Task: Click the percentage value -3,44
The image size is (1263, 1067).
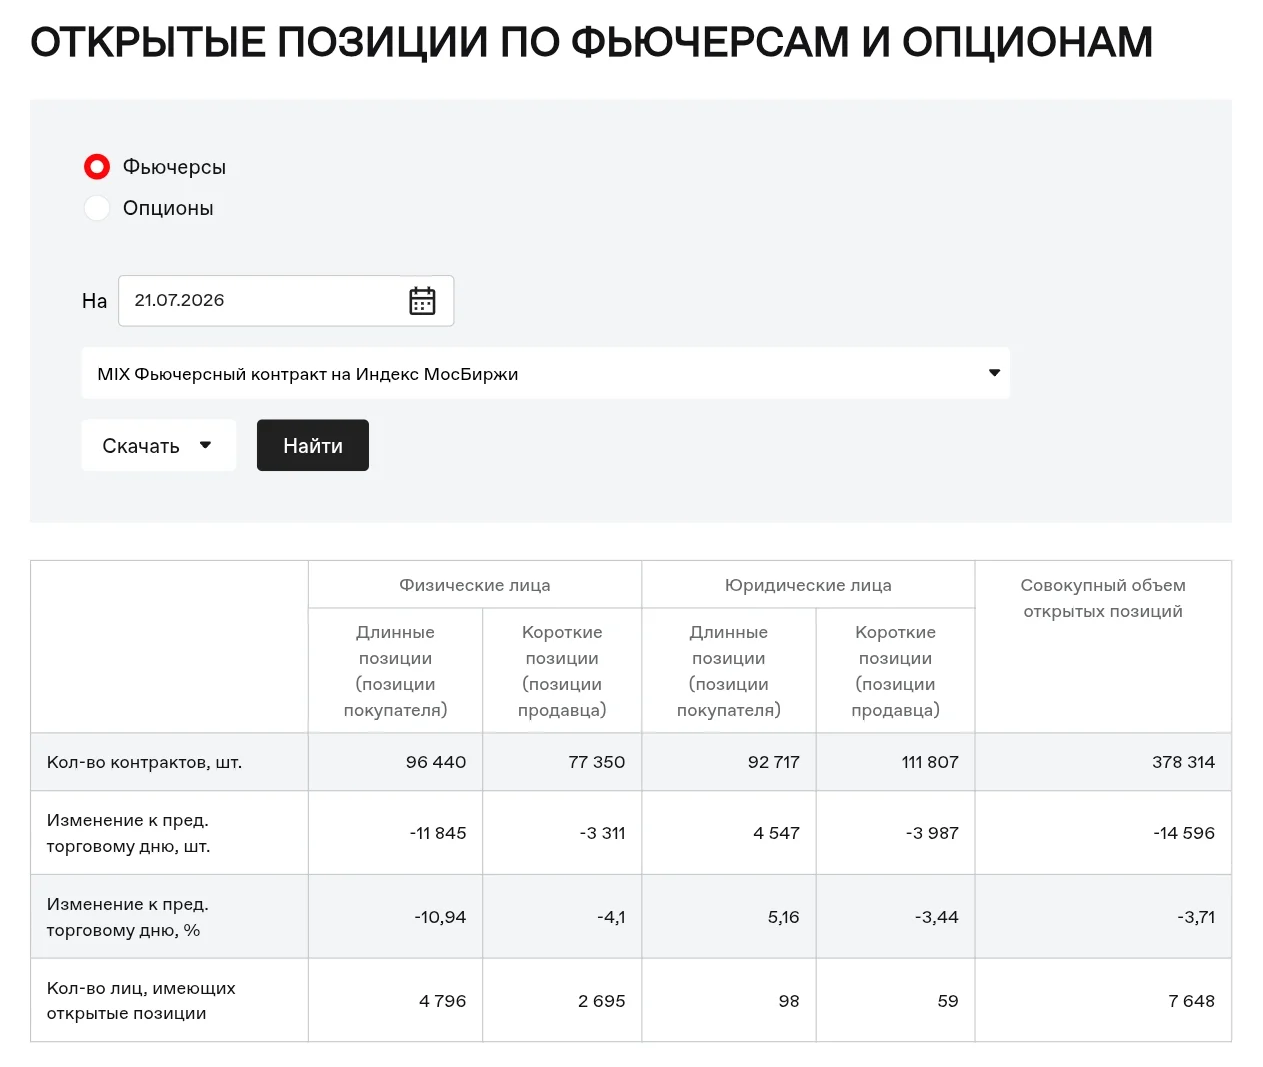Action: click(x=937, y=917)
